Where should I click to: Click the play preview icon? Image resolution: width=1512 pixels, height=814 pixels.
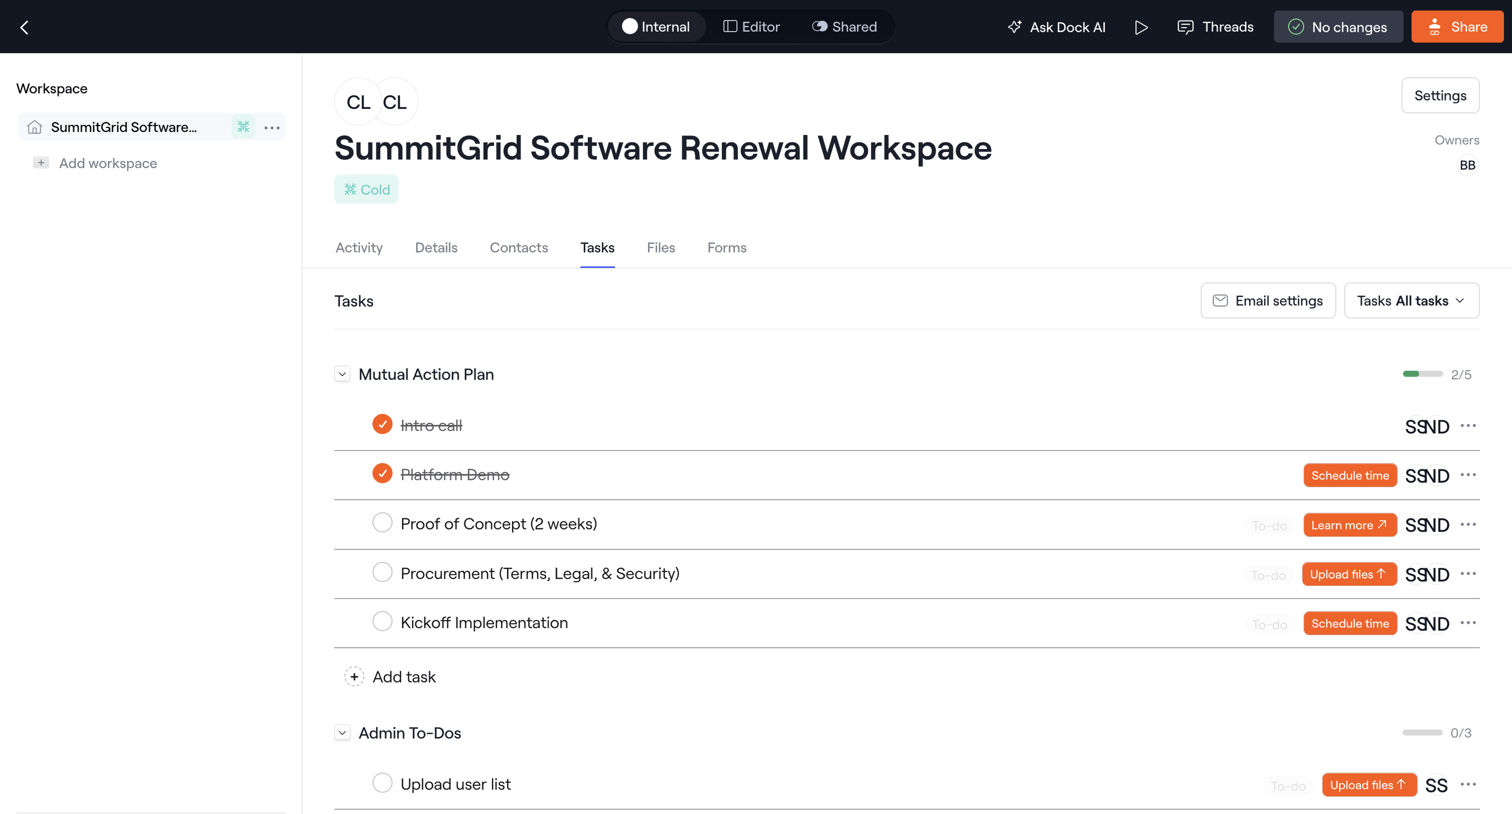coord(1141,27)
